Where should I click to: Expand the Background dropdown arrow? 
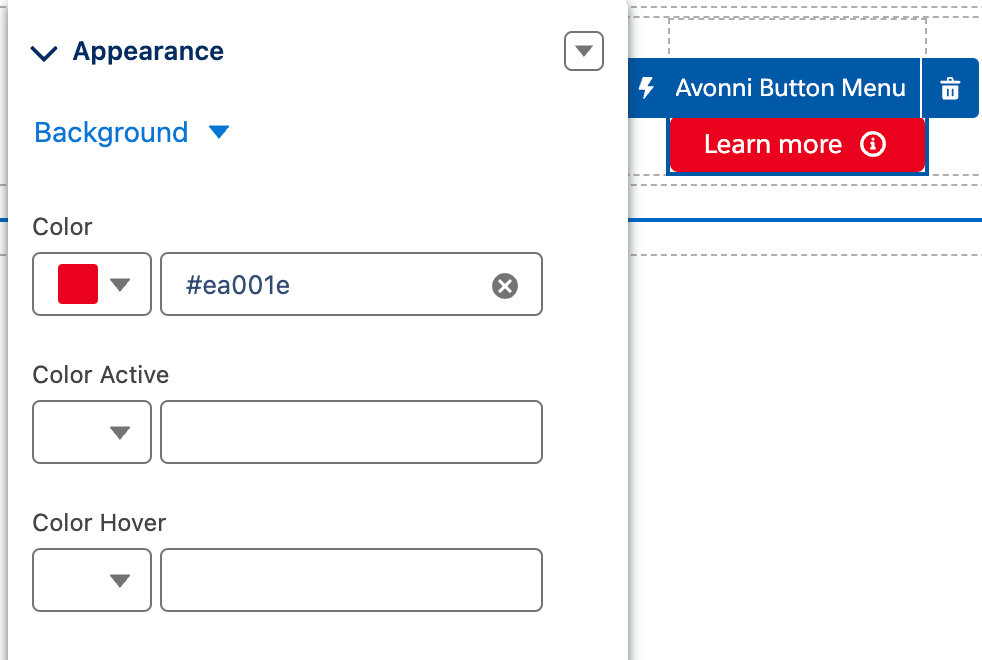(219, 133)
